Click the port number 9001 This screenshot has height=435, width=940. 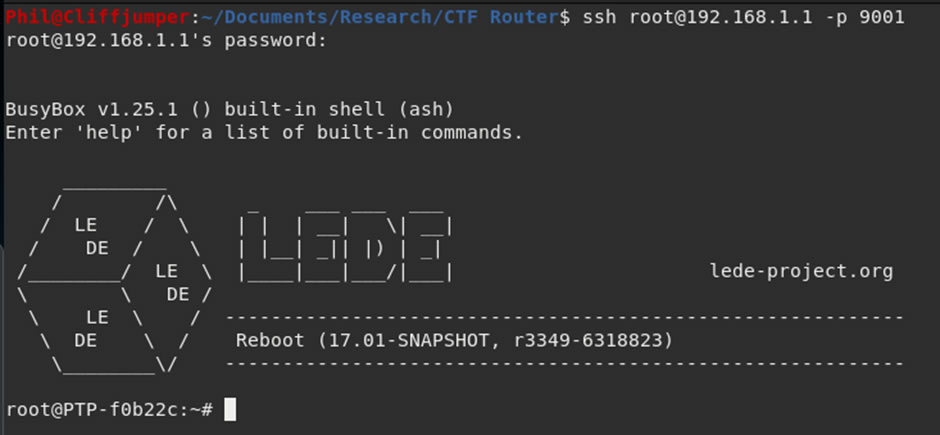pos(881,17)
